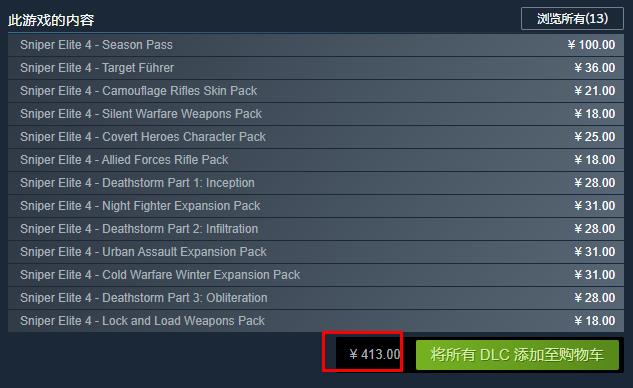Open Deathstorm Part 2: Infiltration DLC

tap(316, 229)
